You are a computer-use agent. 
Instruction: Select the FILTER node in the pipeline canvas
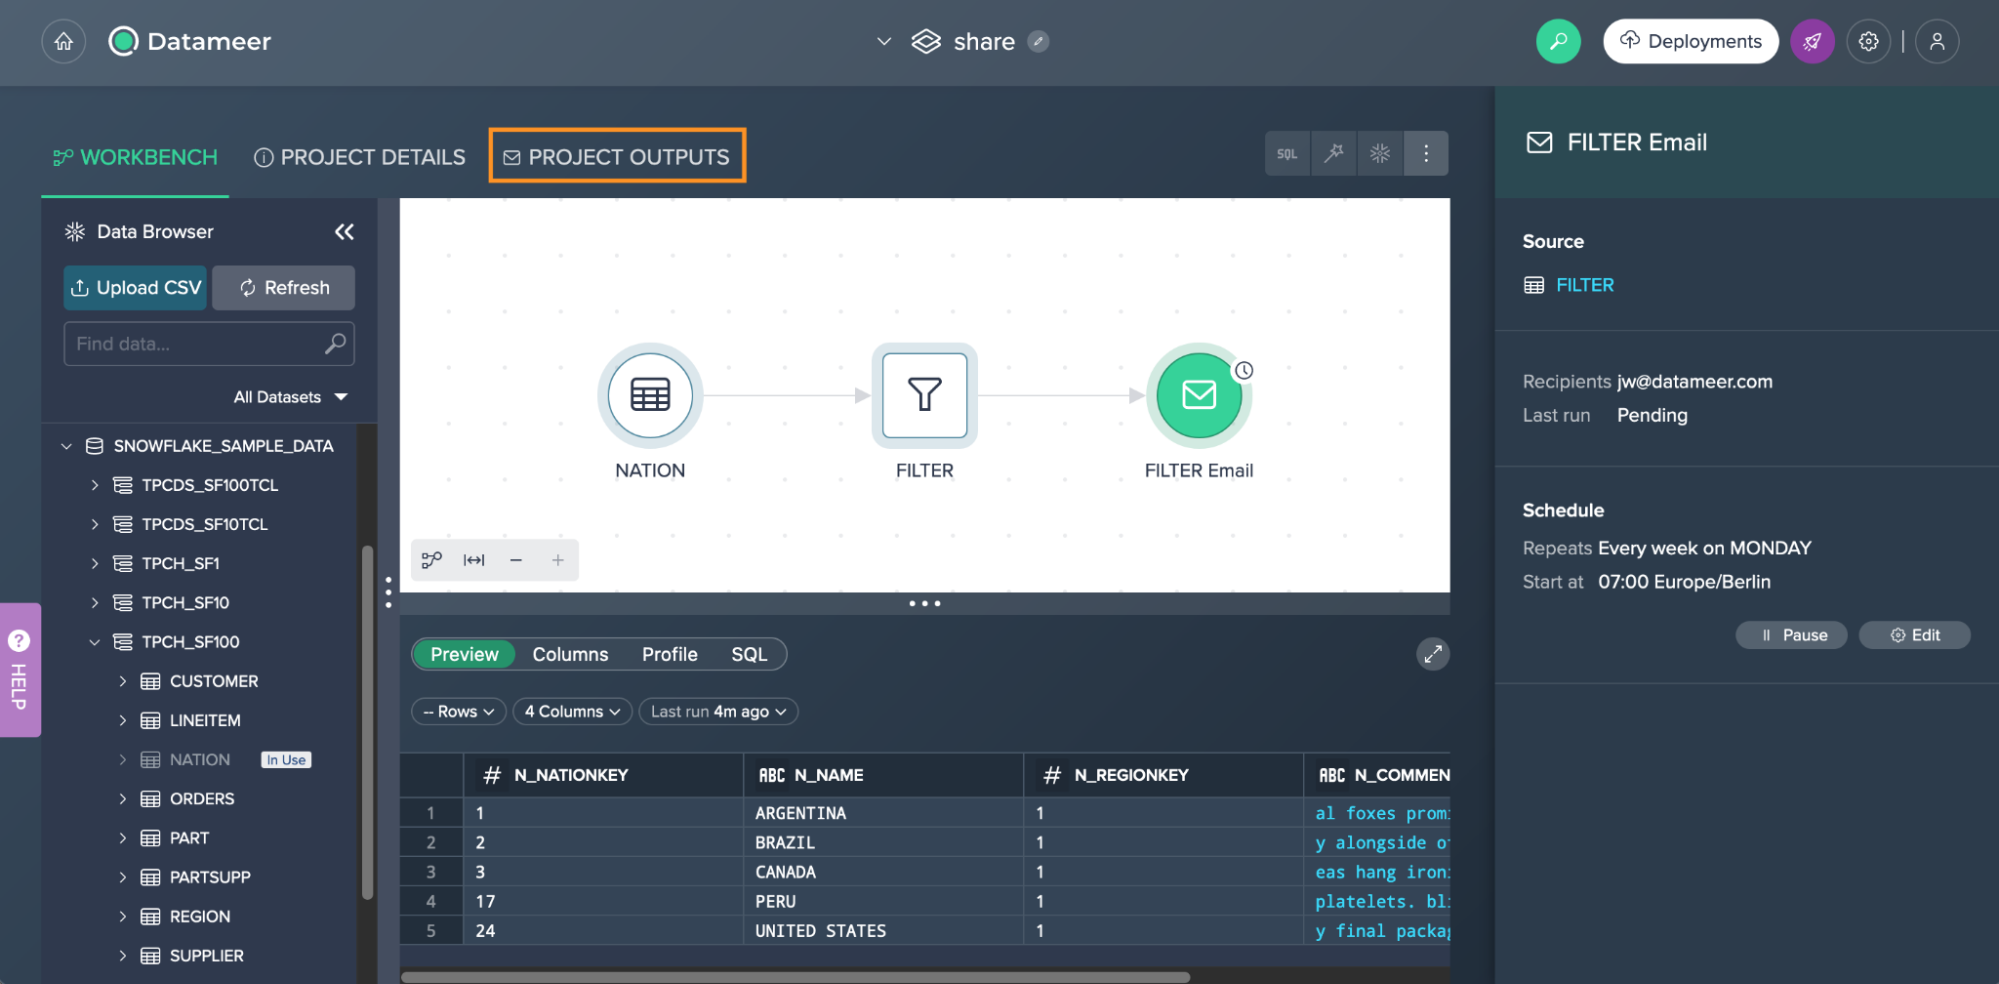point(924,396)
